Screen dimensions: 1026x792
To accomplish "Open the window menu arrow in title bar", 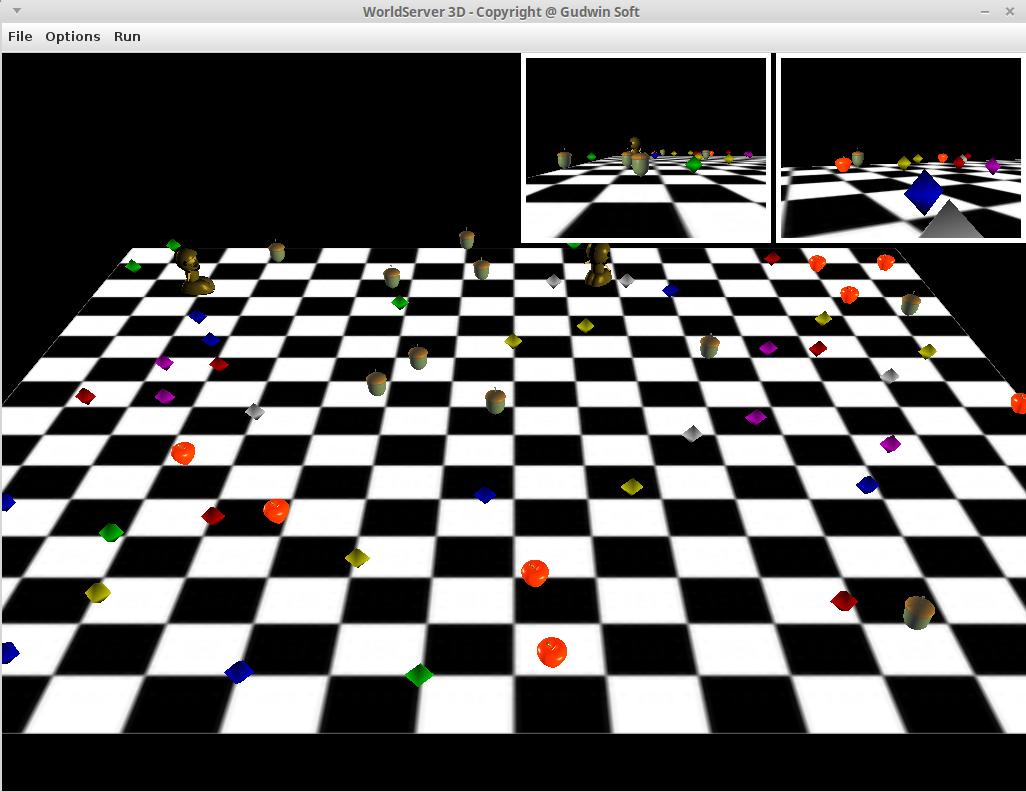I will point(16,11).
